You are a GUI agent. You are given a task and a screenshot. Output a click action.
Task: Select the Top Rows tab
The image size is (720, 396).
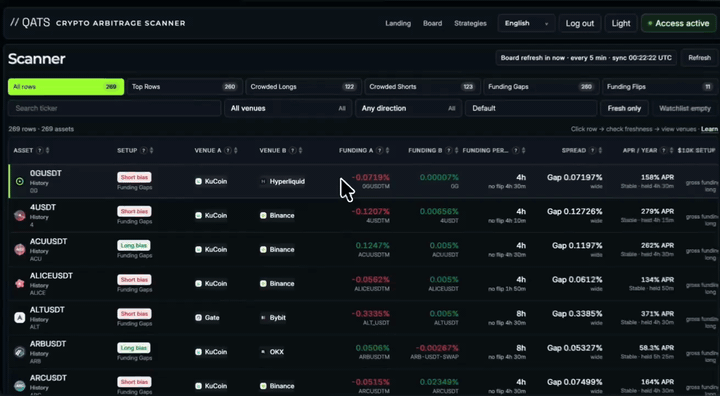point(184,87)
